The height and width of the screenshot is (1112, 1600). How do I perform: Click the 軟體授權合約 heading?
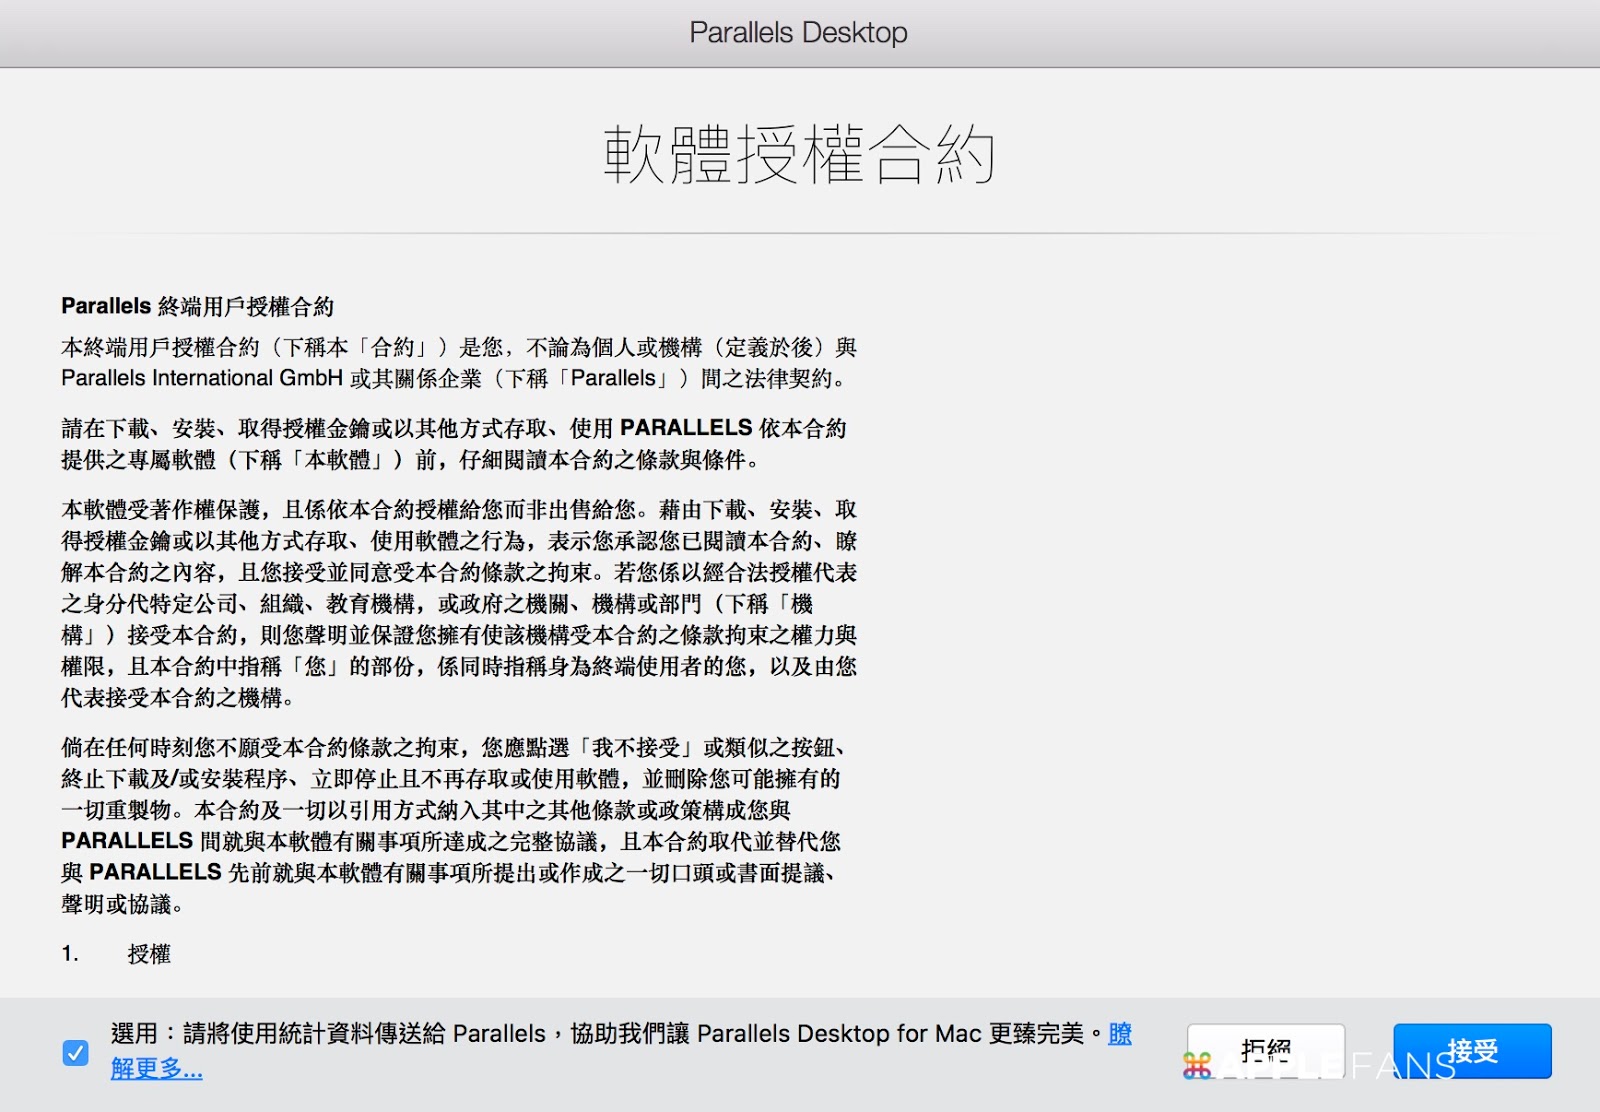coord(799,155)
